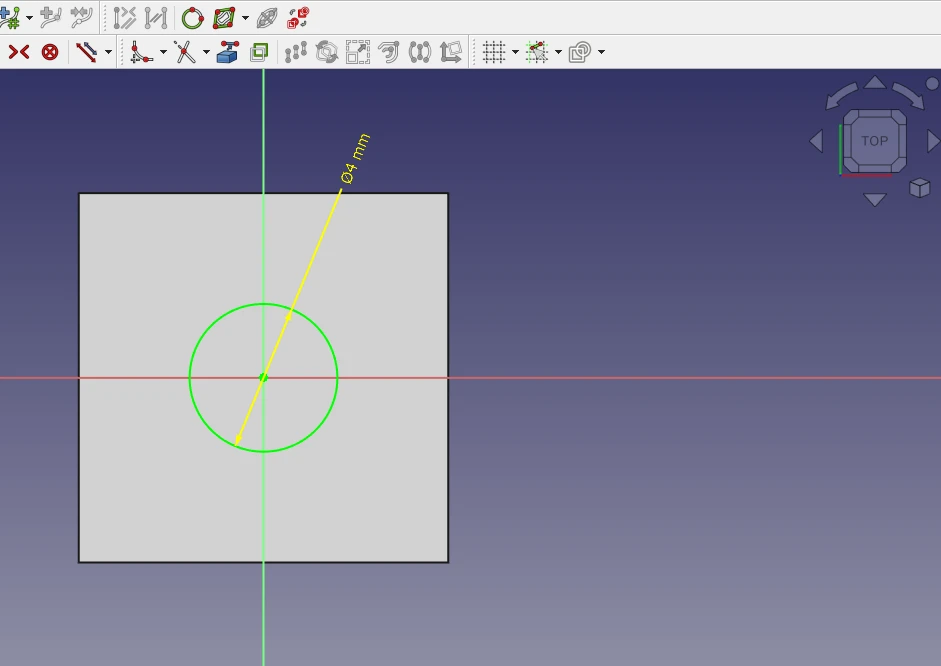Open the dimension constraint dropdown arrow
Viewport: 941px width, 666px height.
pos(109,52)
